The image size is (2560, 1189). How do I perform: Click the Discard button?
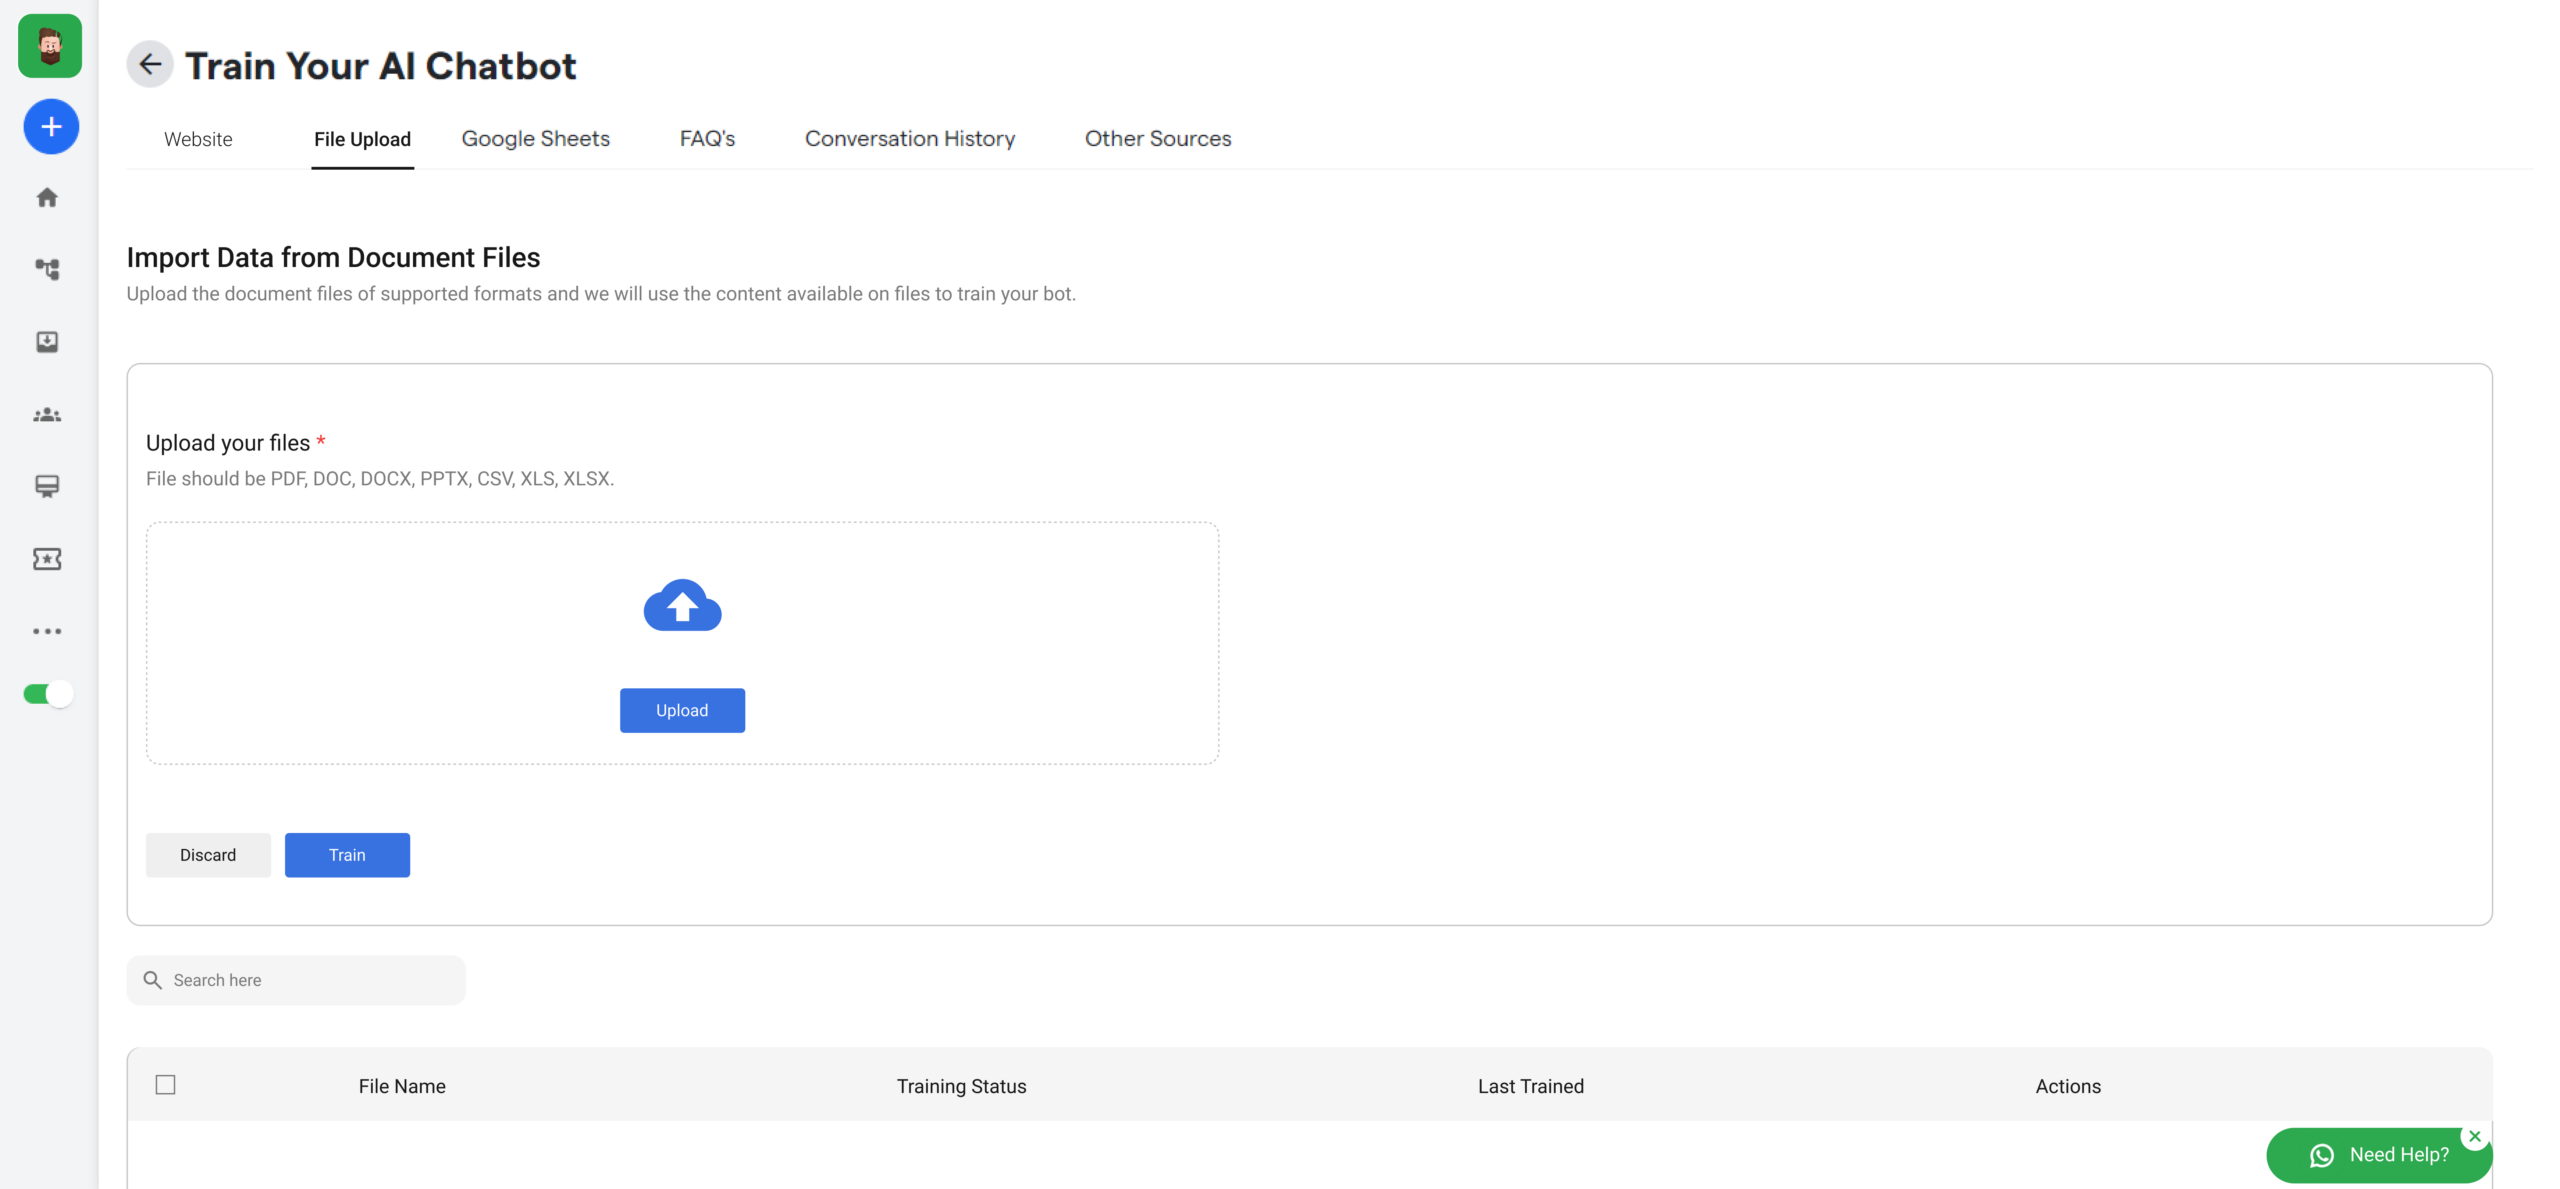click(x=208, y=855)
